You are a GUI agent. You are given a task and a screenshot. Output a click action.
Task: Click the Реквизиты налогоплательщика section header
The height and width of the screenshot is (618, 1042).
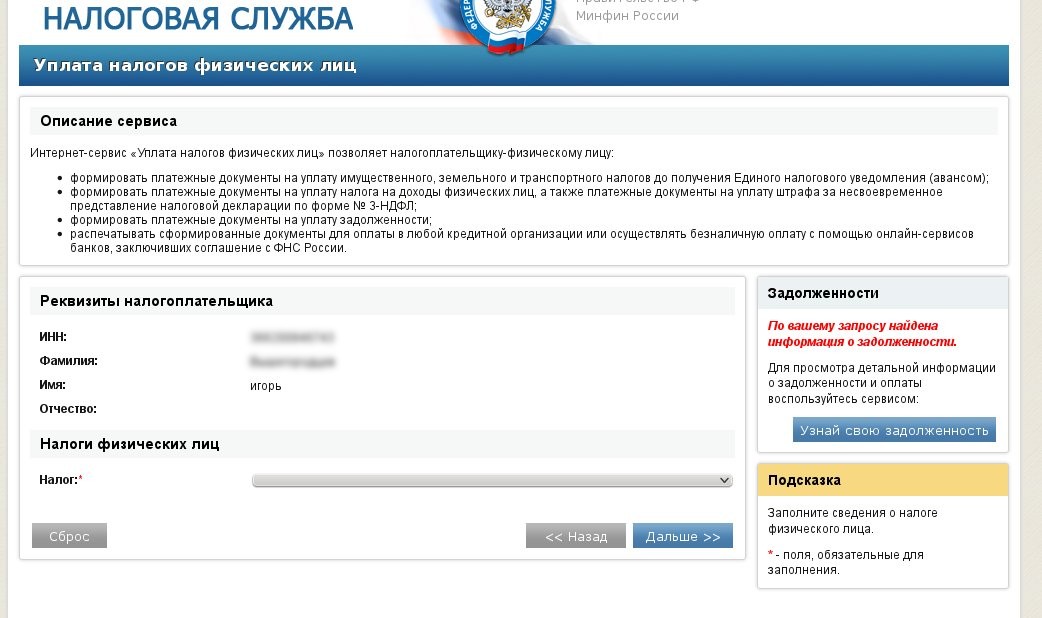coord(156,301)
